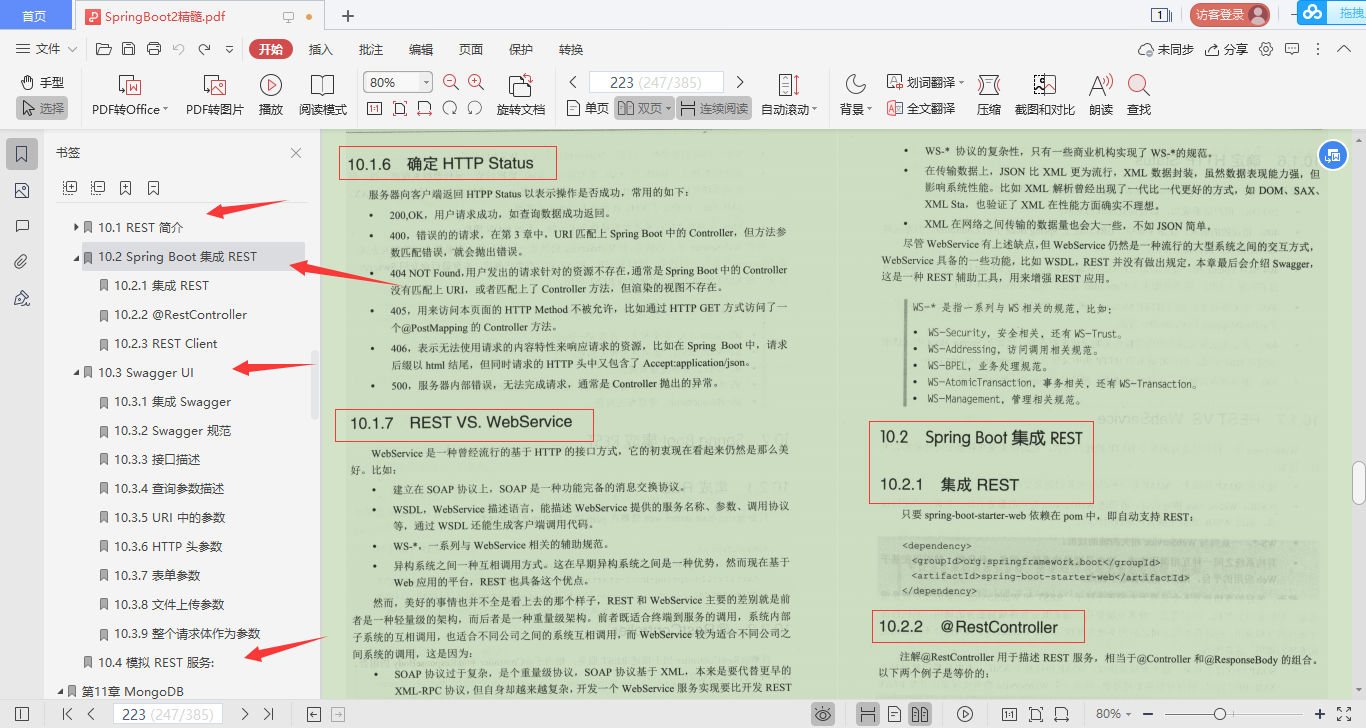Switch to the 保护 tab

520,49
